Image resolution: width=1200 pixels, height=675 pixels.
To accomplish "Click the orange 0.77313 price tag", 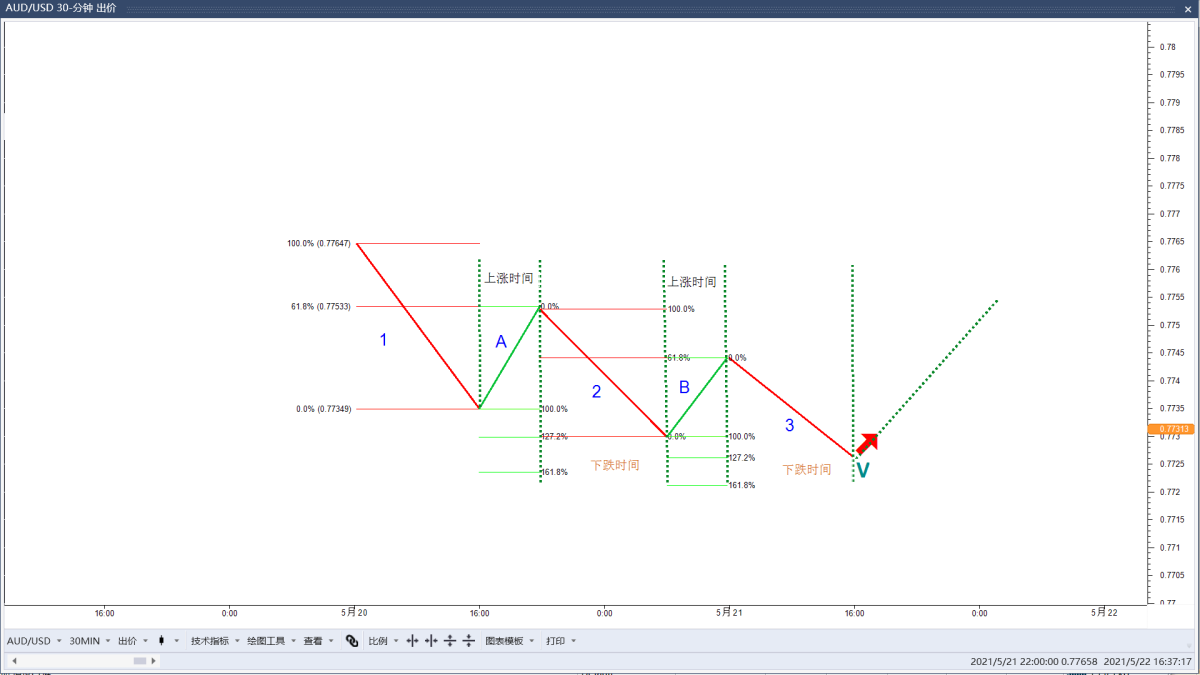I will click(1170, 429).
